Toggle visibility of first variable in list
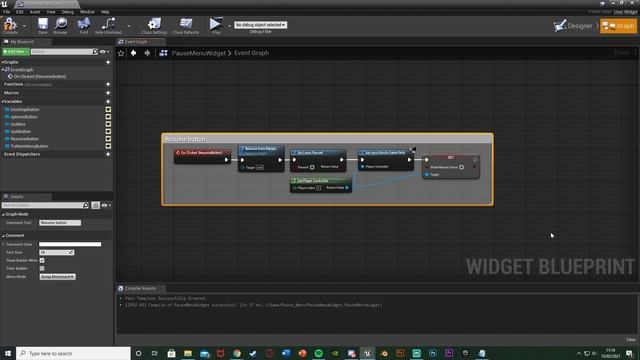Screen dimensions: 640x360 click(108, 109)
